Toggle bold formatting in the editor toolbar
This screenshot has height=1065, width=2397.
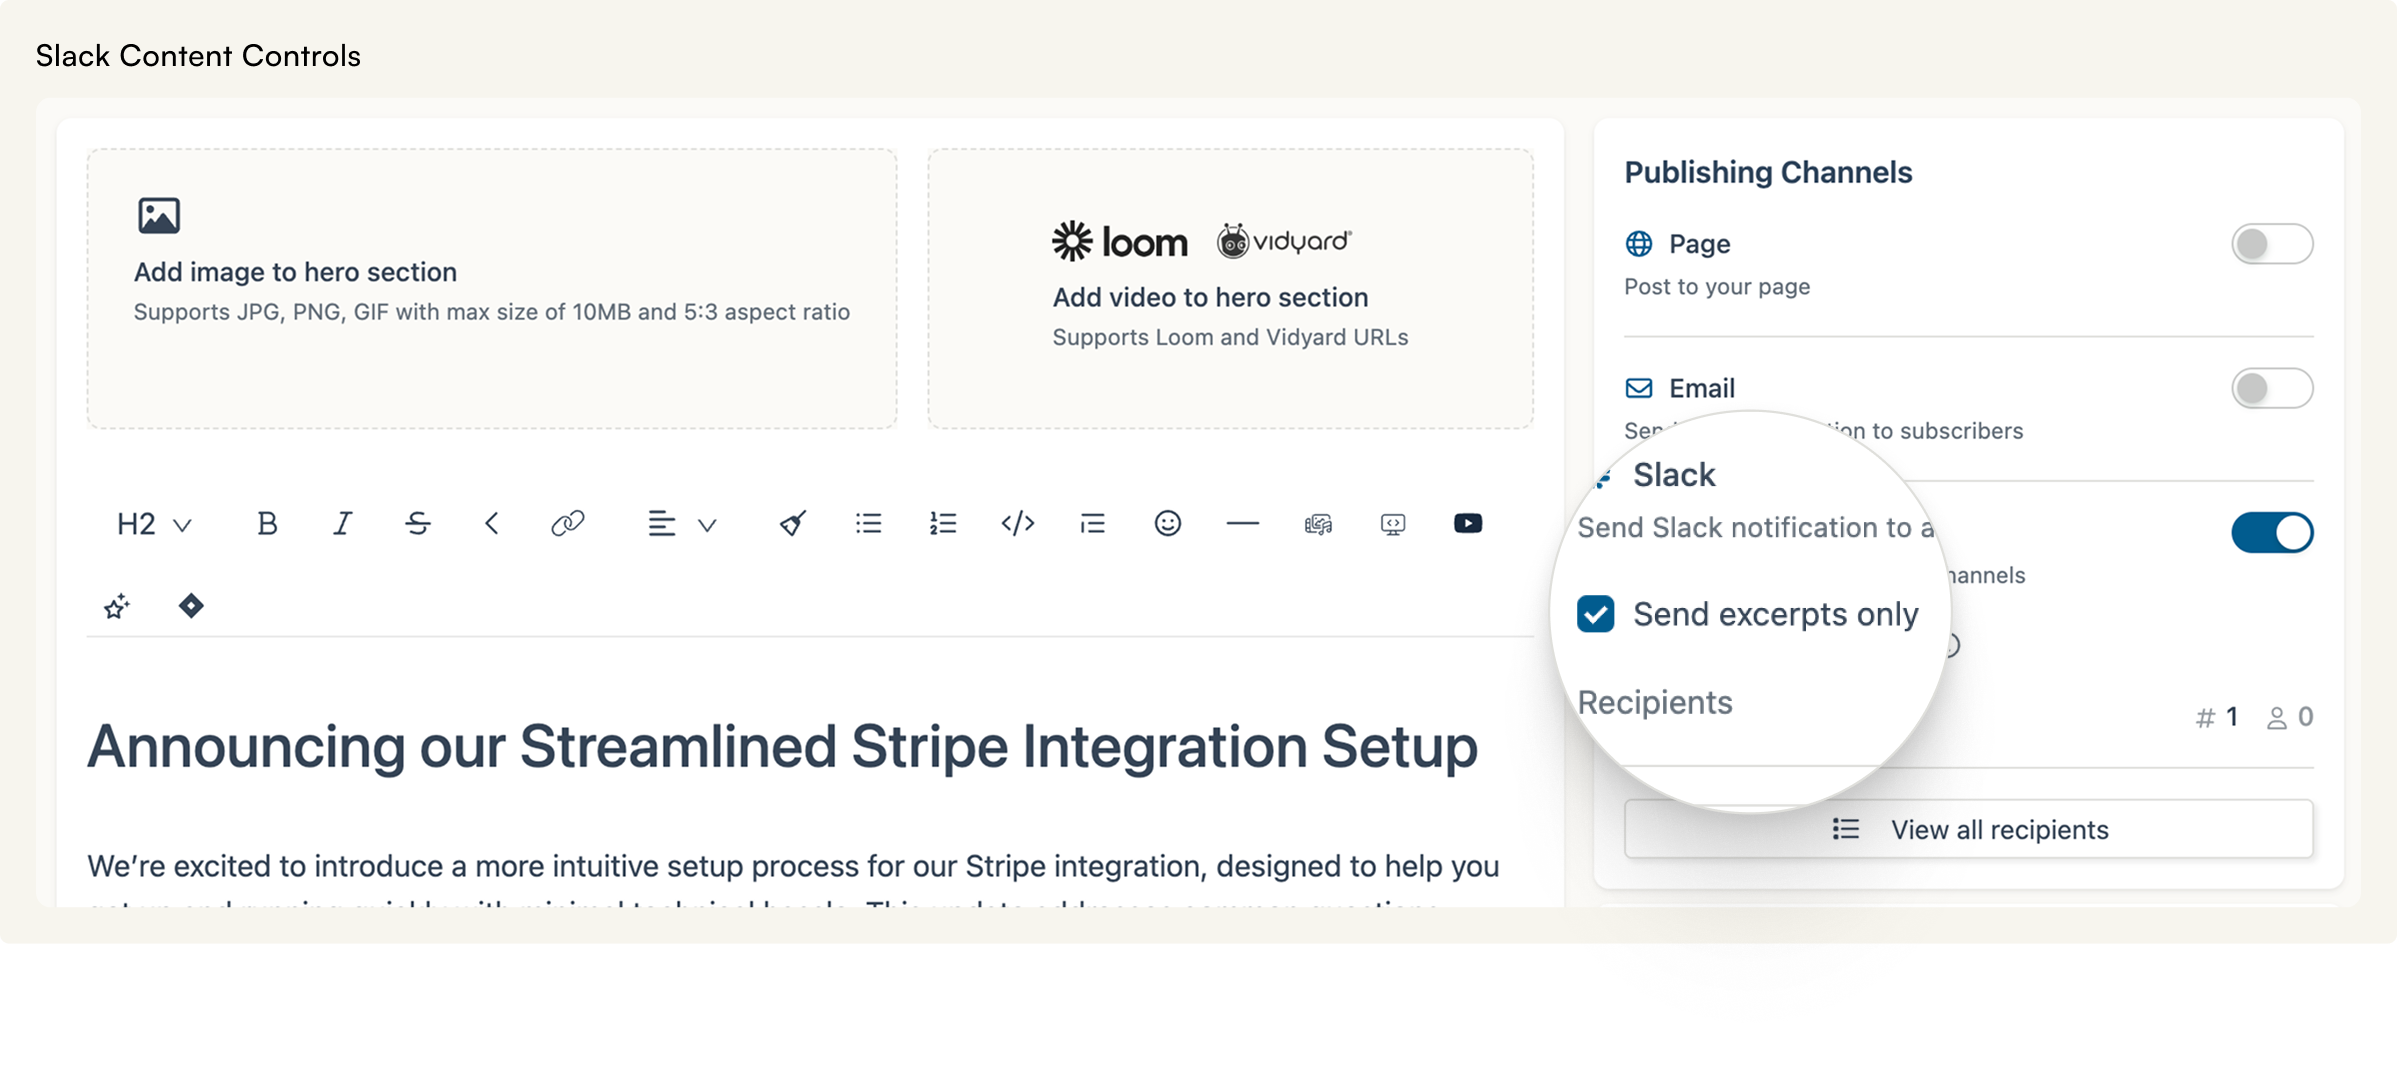[267, 523]
